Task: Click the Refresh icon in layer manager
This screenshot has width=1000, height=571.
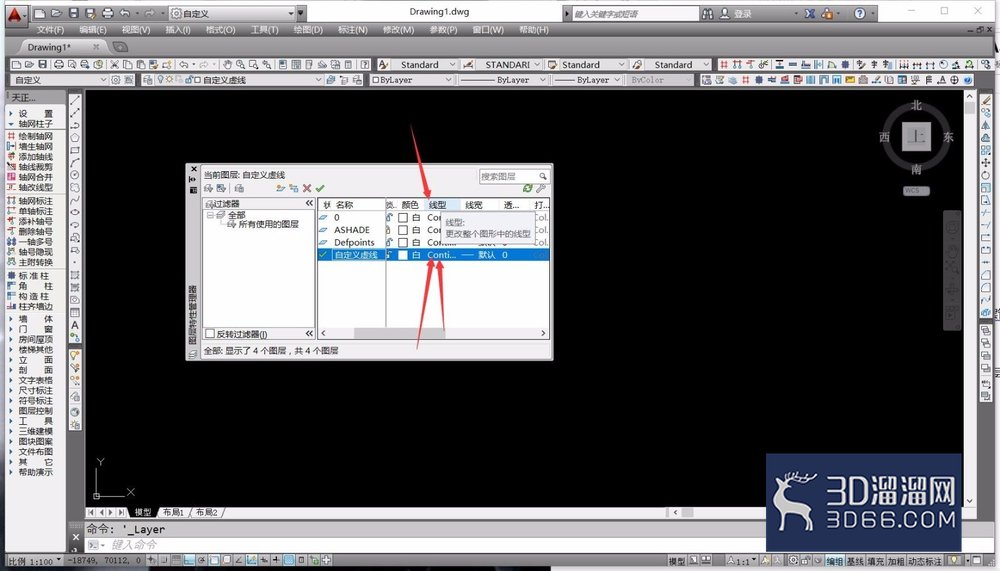Action: tap(527, 188)
